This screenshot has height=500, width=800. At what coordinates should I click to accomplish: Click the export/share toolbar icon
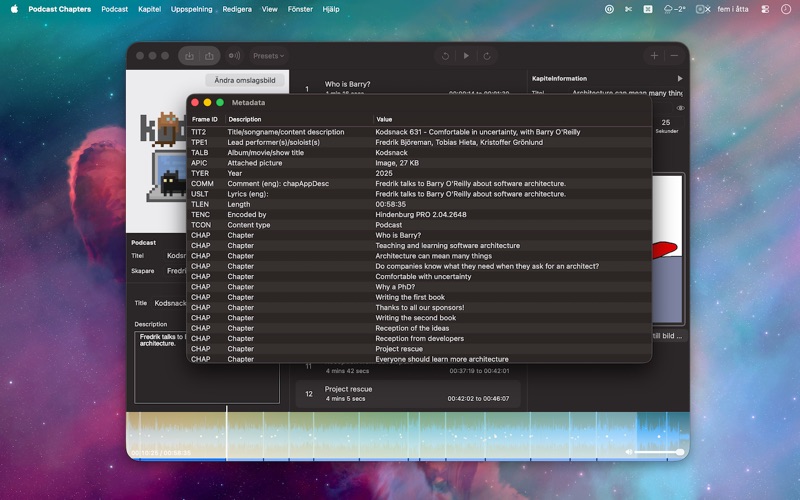209,56
